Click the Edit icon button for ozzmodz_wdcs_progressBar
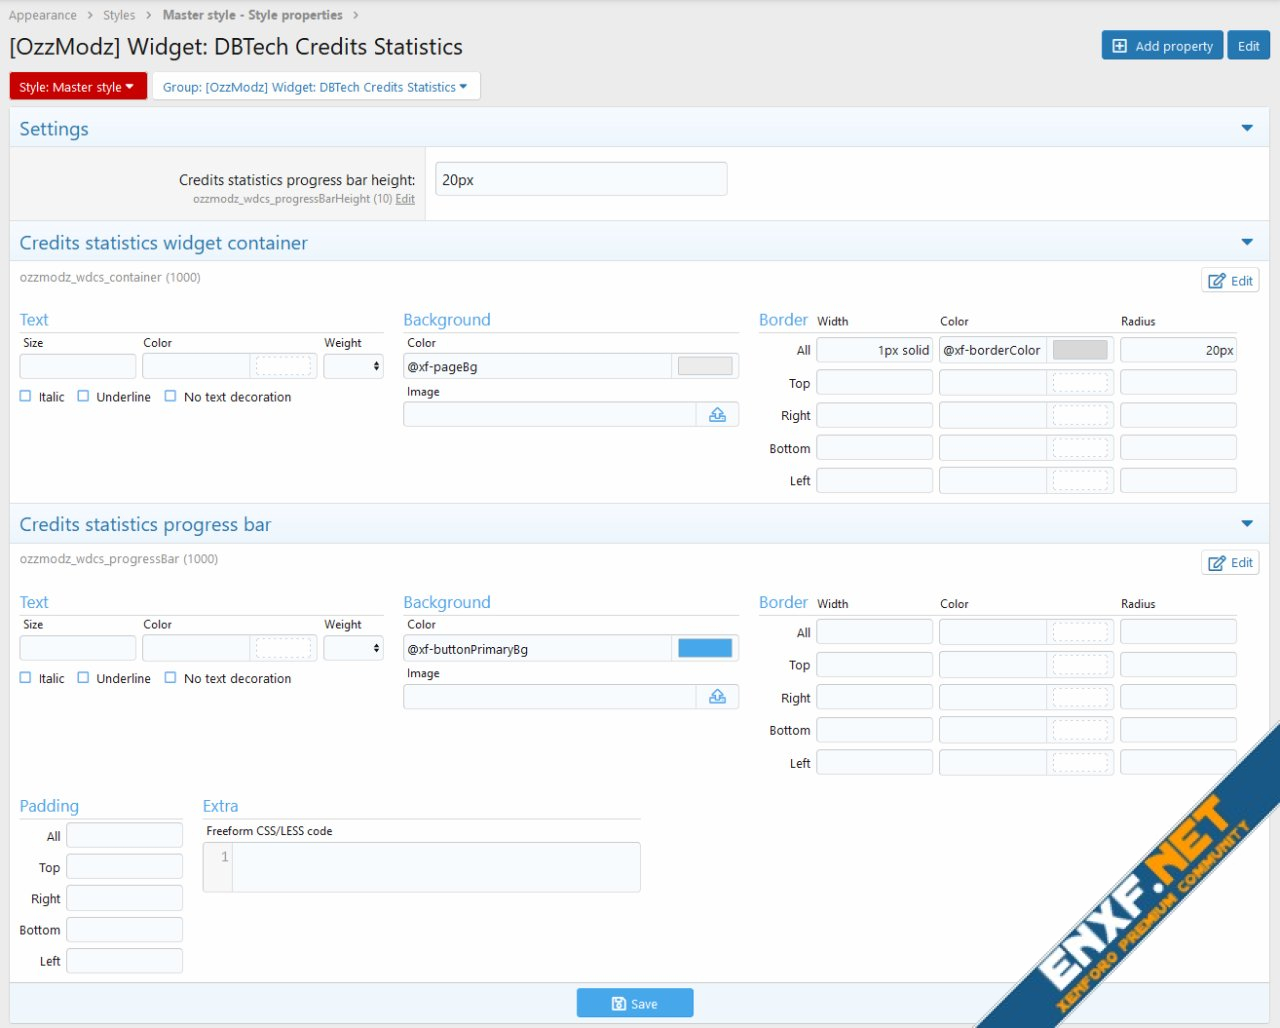Image resolution: width=1280 pixels, height=1028 pixels. pos(1230,563)
